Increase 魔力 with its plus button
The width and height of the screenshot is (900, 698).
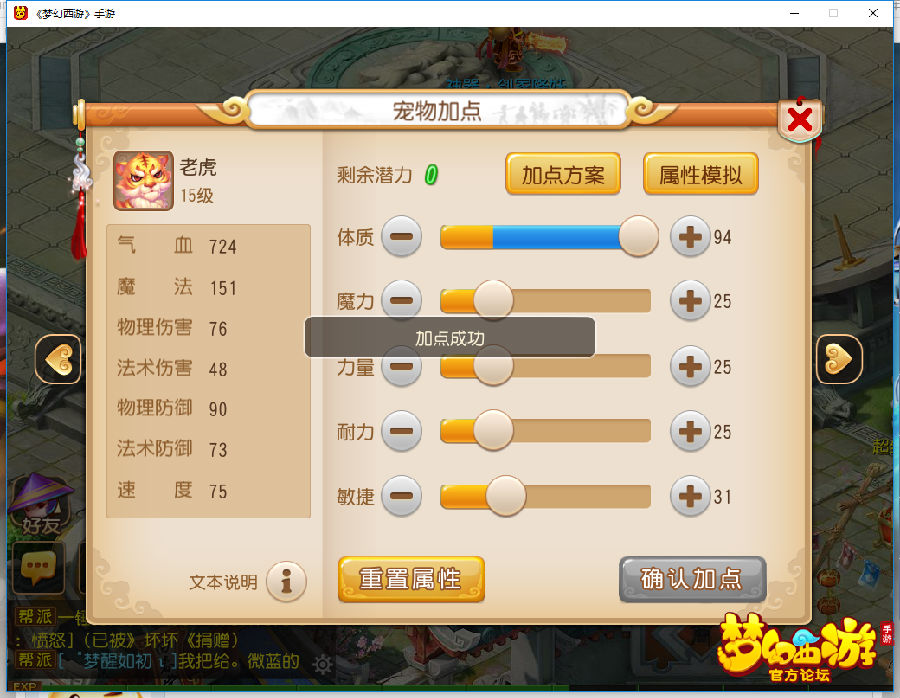(690, 300)
